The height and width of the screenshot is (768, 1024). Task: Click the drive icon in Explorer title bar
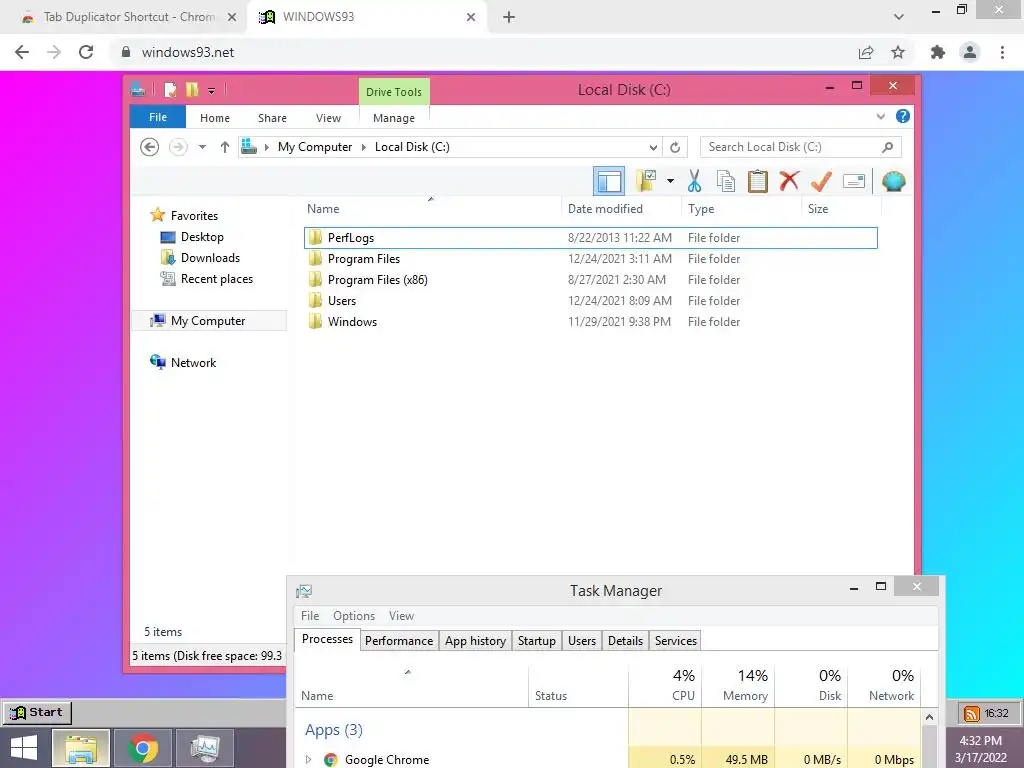click(138, 89)
